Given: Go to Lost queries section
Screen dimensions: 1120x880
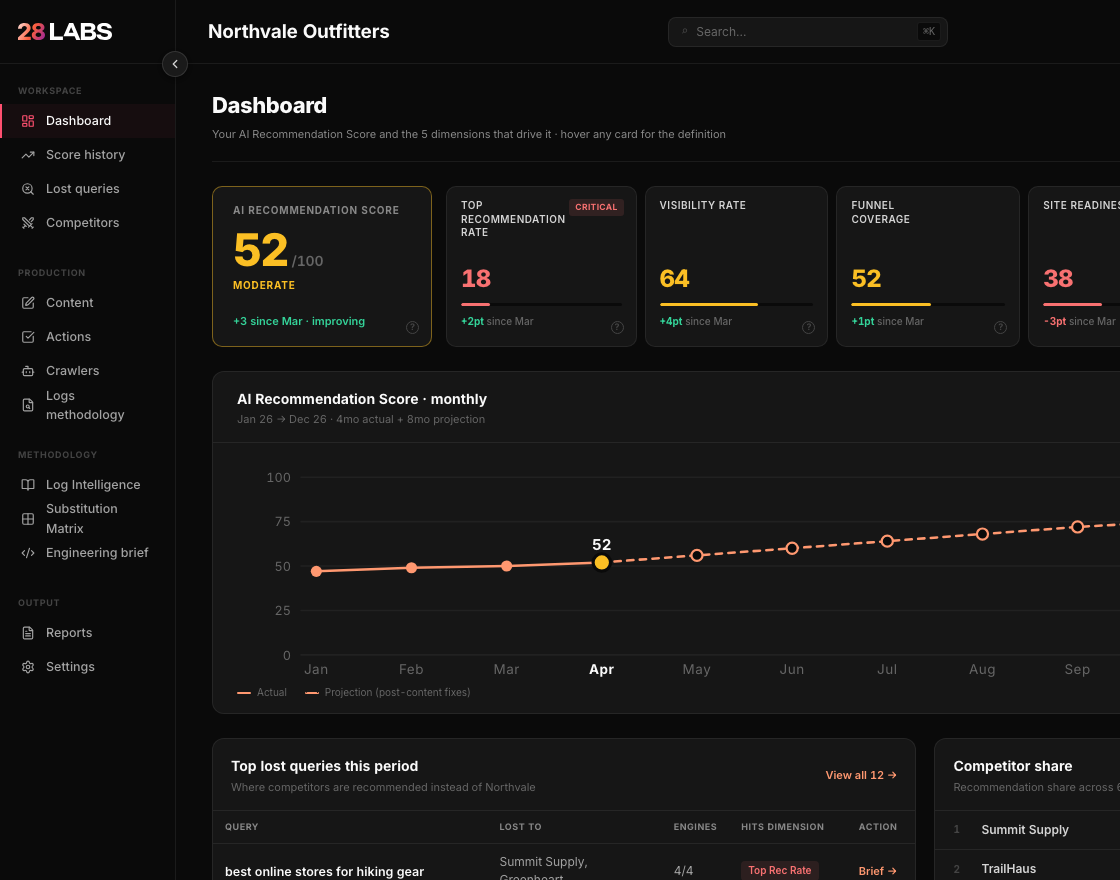Looking at the screenshot, I should (88, 189).
